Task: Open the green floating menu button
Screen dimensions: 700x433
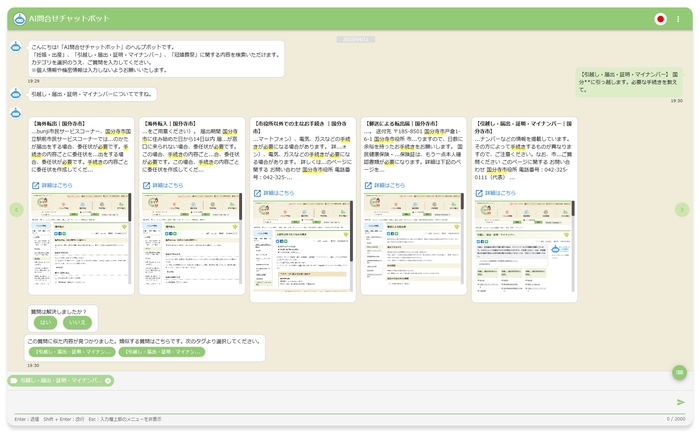Action: coord(680,372)
